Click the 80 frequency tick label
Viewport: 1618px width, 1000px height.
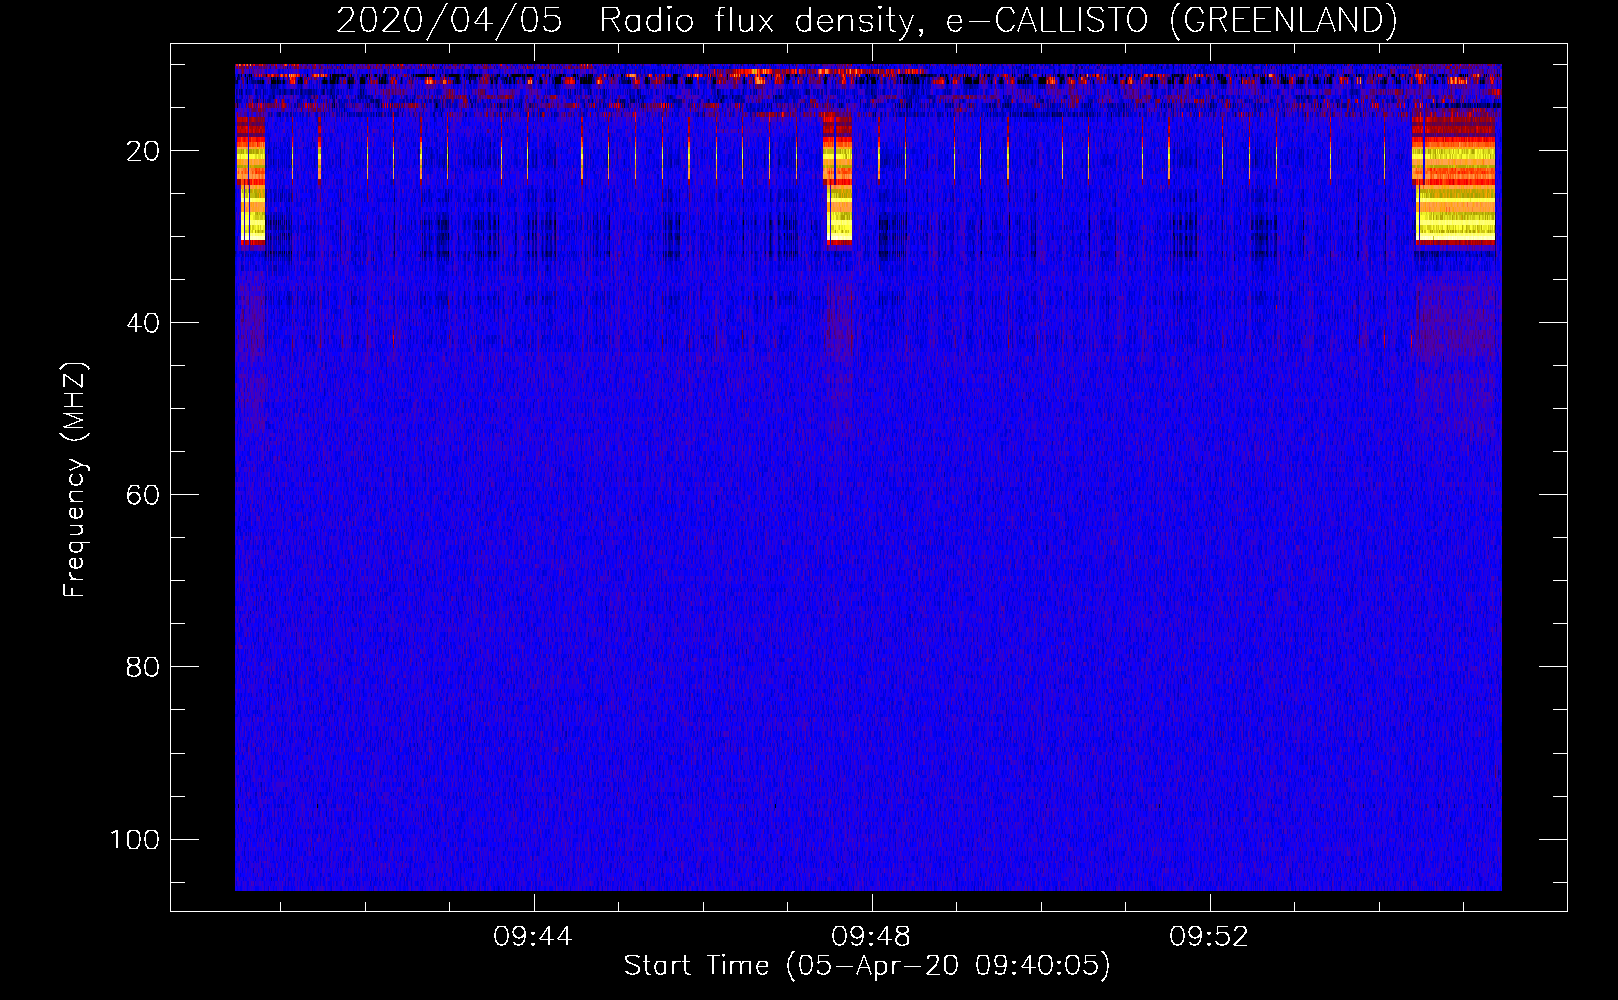tap(143, 667)
